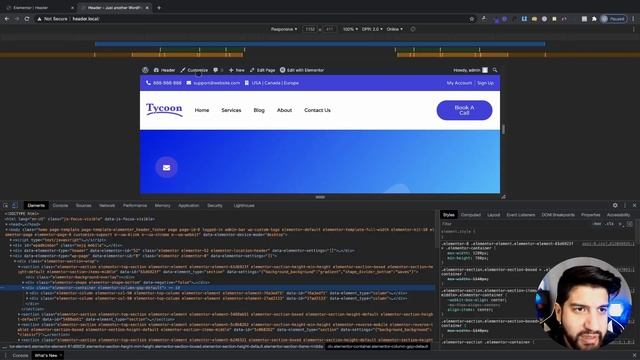Open a new browser tab with the plus icon
This screenshot has width=640, height=360.
click(159, 7)
